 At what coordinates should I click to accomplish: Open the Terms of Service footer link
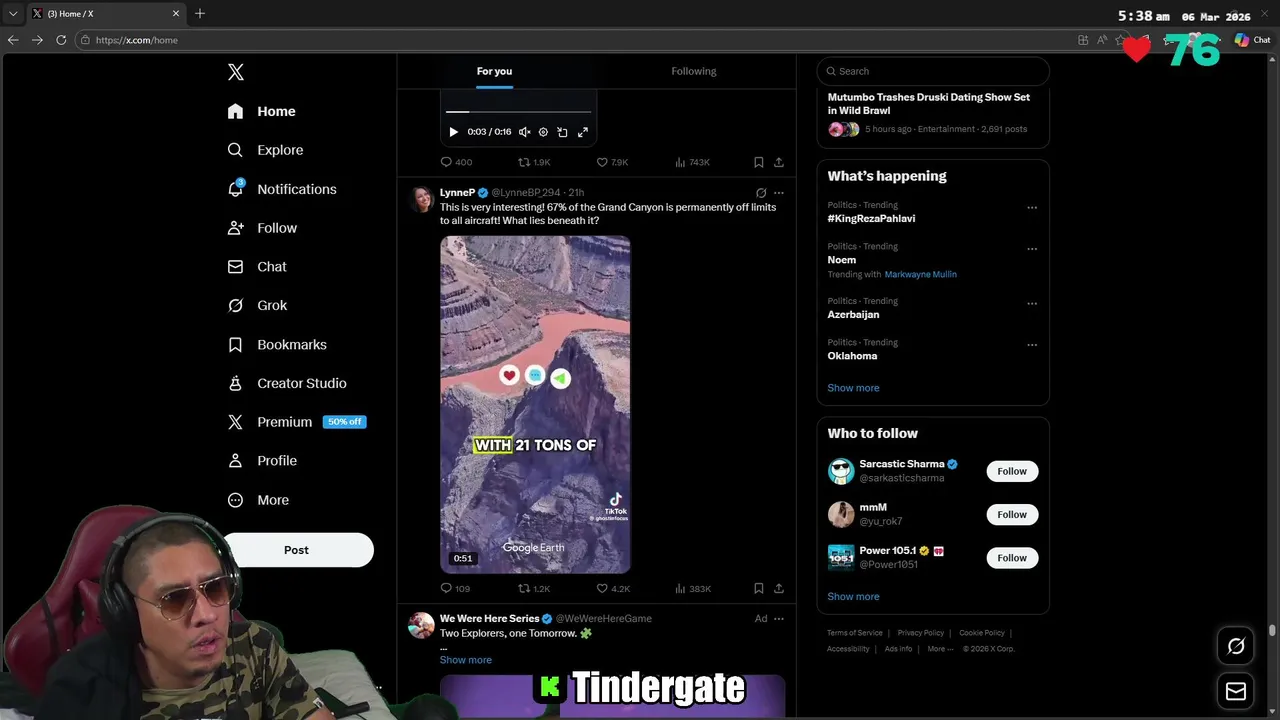[855, 633]
